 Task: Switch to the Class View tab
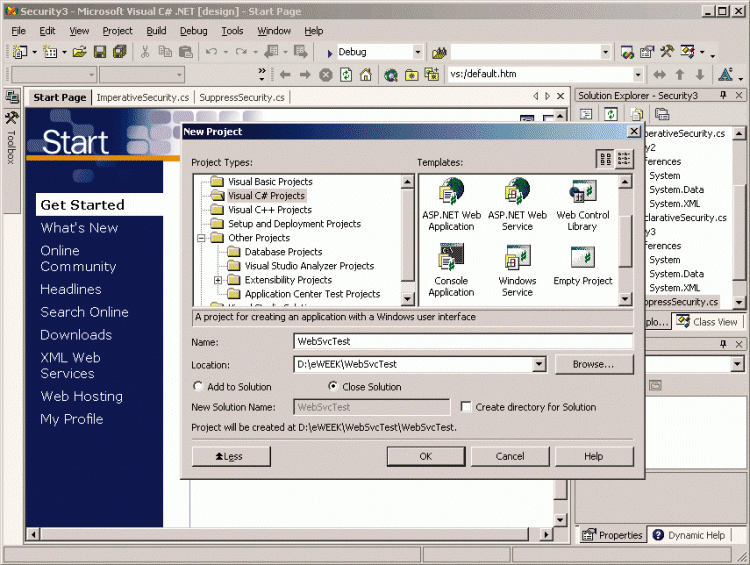click(x=707, y=322)
